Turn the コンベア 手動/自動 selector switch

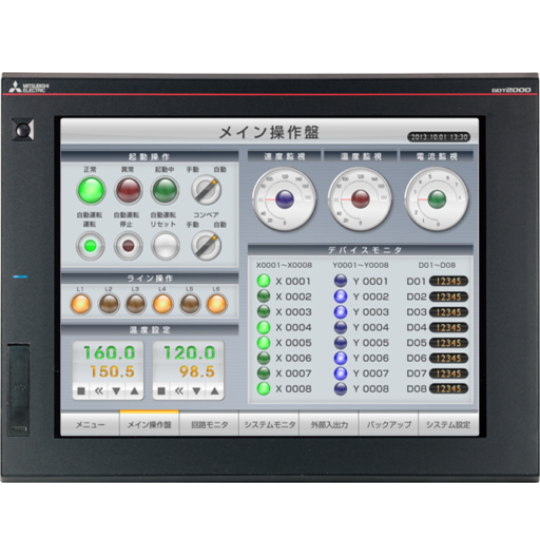pyautogui.click(x=206, y=245)
